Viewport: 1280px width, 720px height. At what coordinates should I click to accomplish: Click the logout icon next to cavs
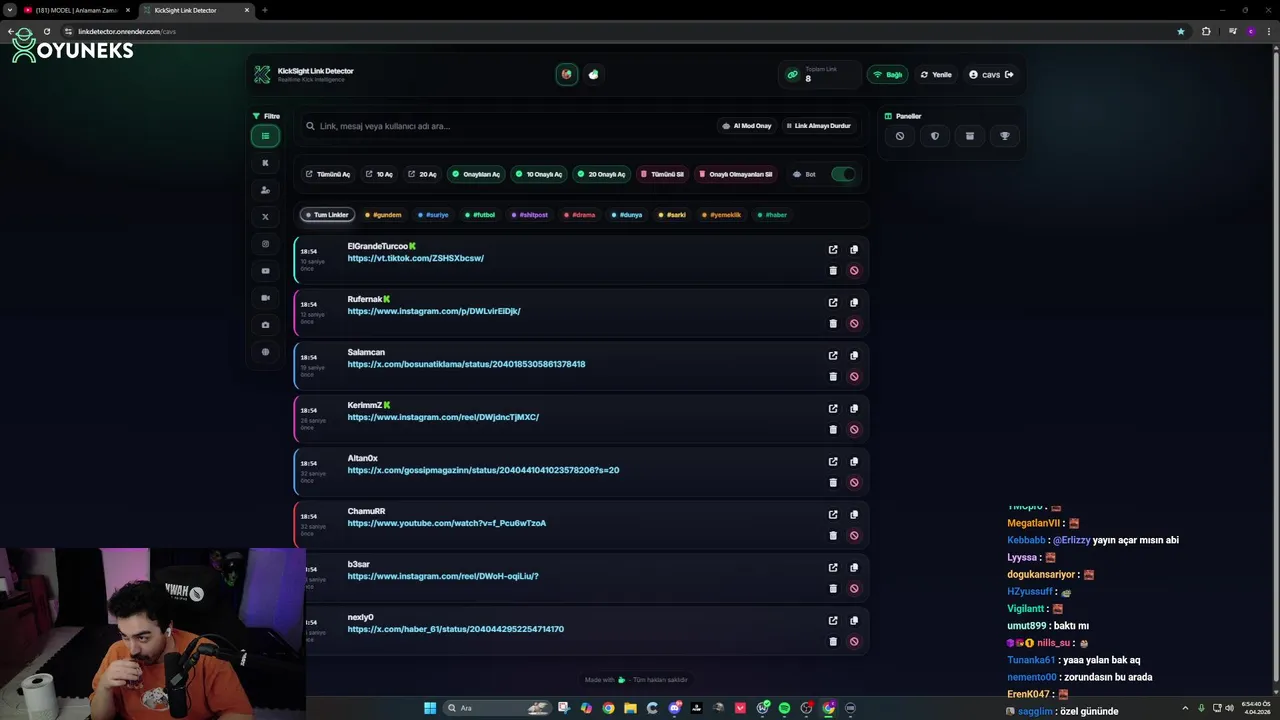[x=1009, y=75]
